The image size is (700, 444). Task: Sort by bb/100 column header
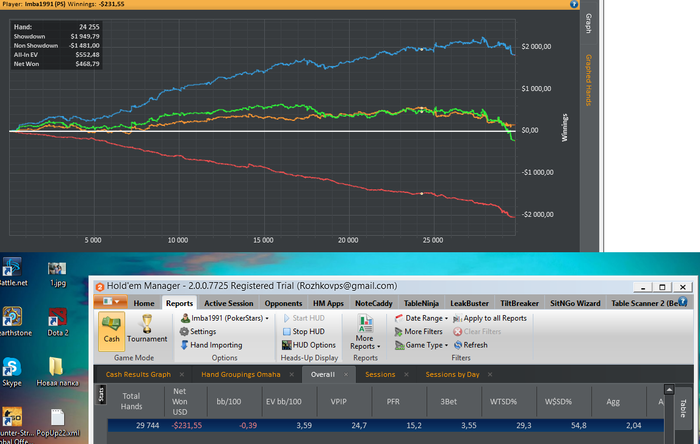229,402
